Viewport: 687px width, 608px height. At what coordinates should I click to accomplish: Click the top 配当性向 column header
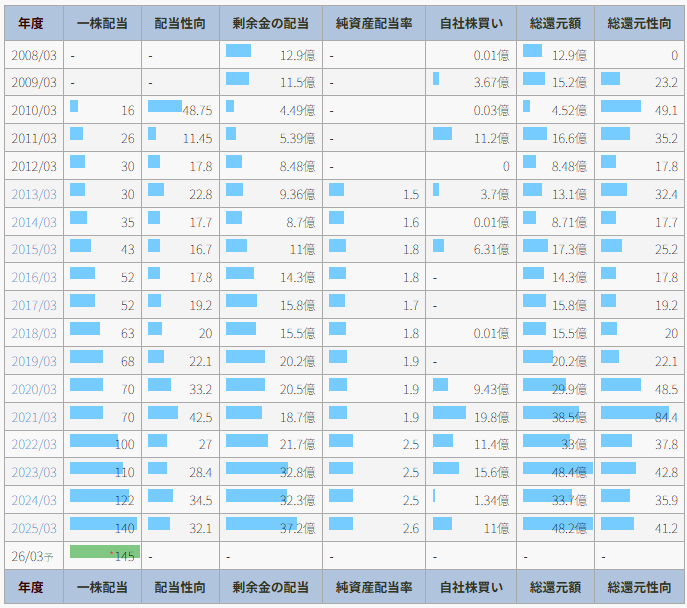pos(180,24)
